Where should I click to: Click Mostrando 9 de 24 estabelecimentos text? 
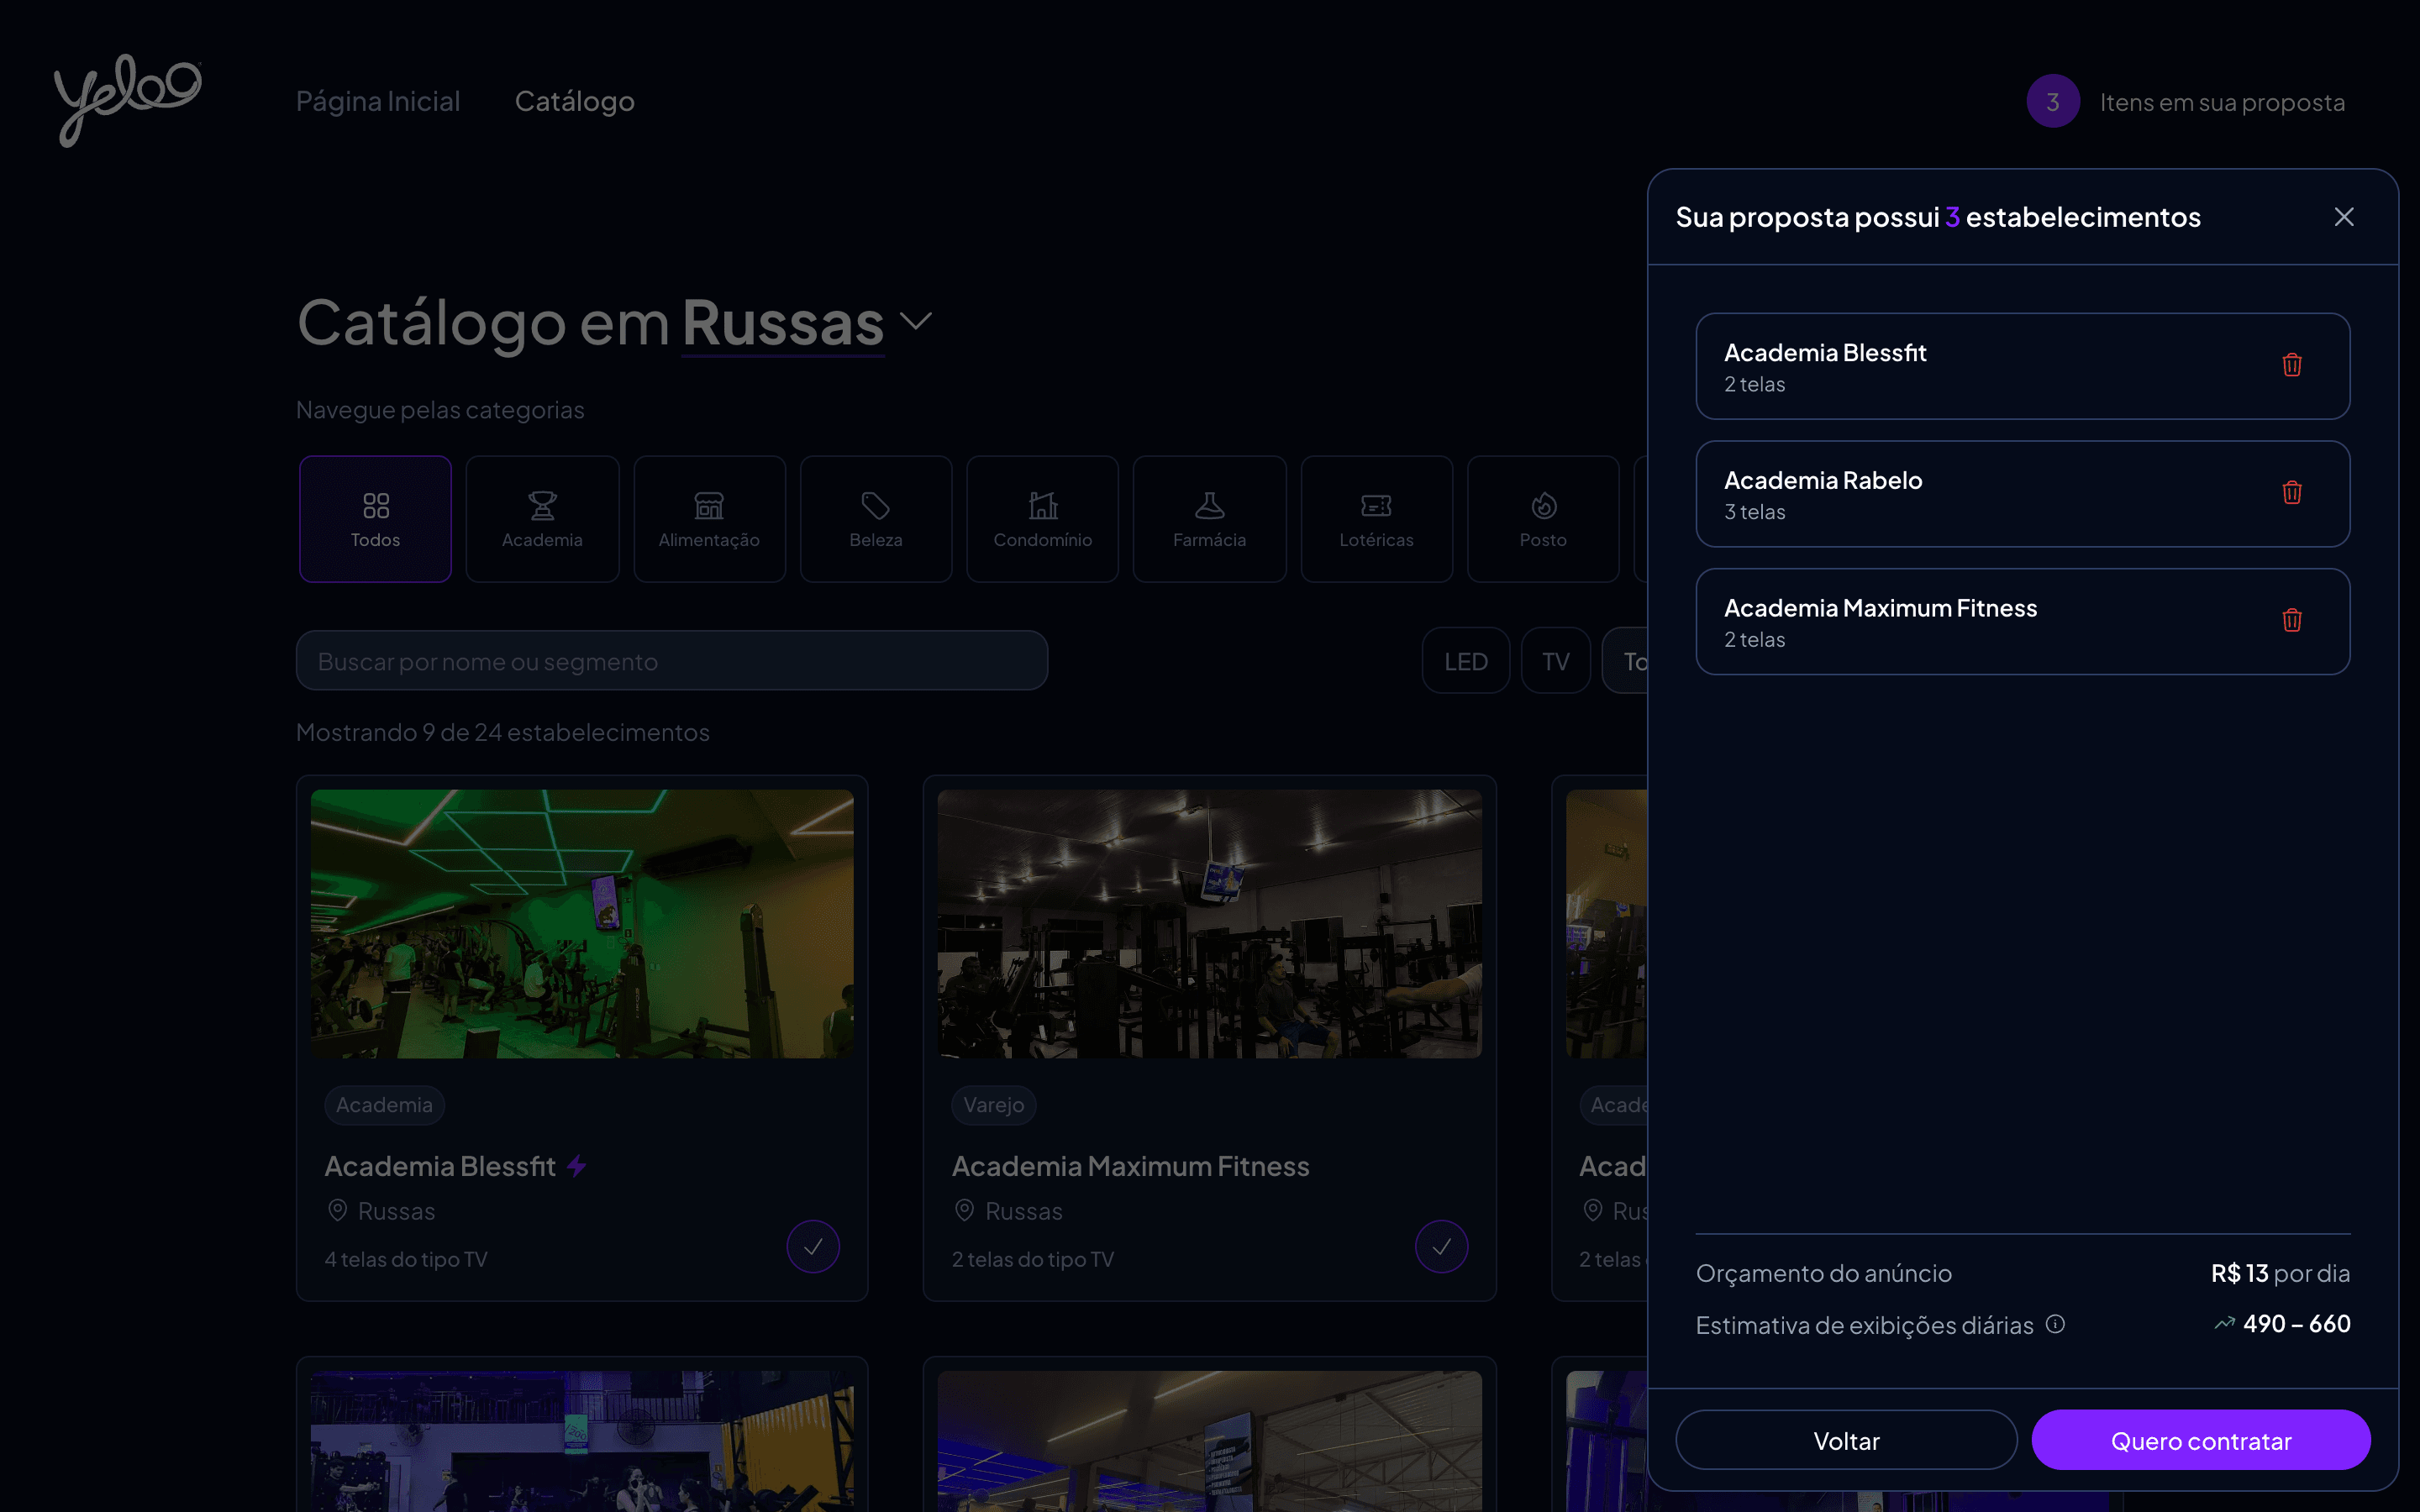click(x=503, y=733)
